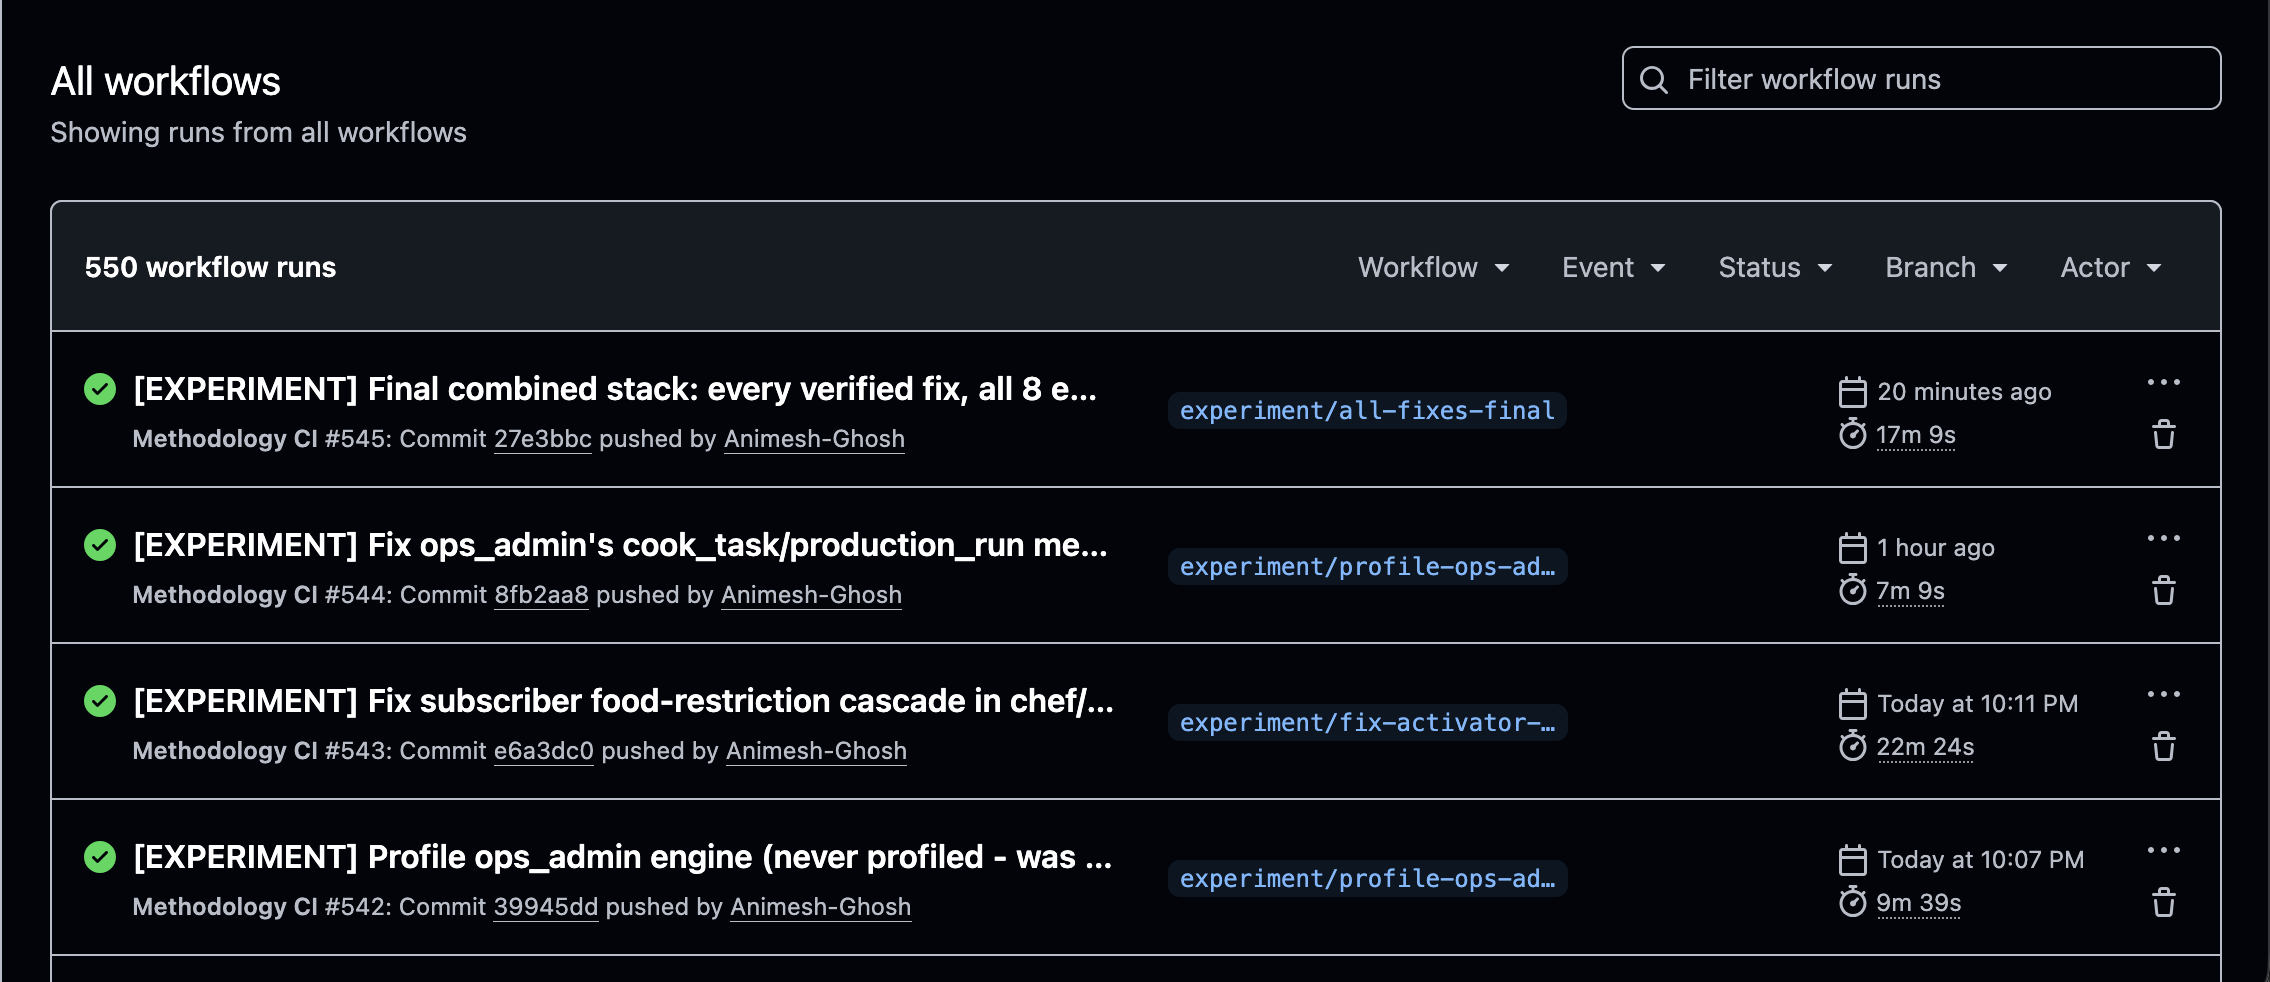Open the Status filter dropdown
The height and width of the screenshot is (982, 2270).
click(x=1775, y=267)
